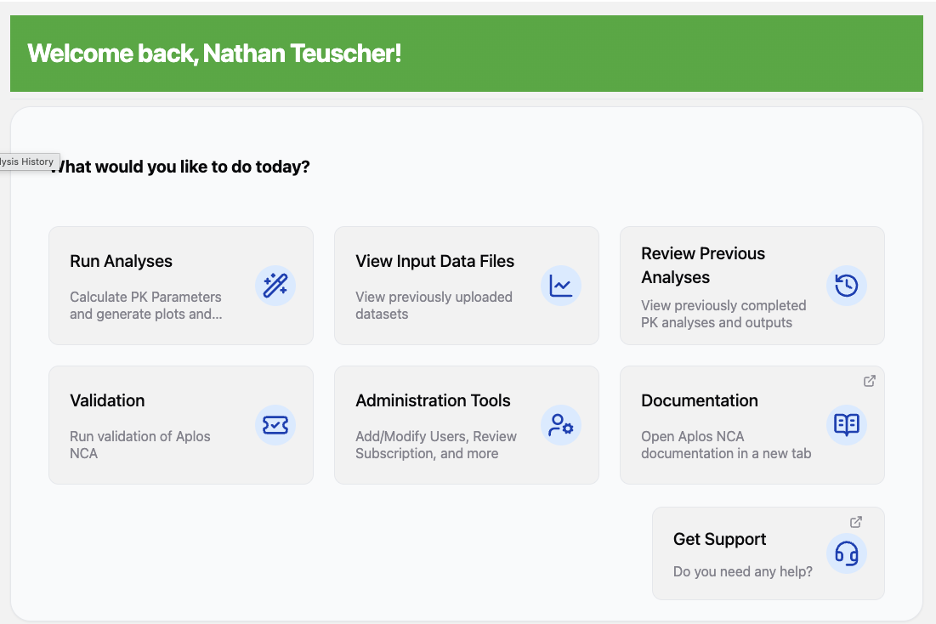Click the user gear icon for Administration Tools
Image resolution: width=936 pixels, height=624 pixels.
coord(561,425)
